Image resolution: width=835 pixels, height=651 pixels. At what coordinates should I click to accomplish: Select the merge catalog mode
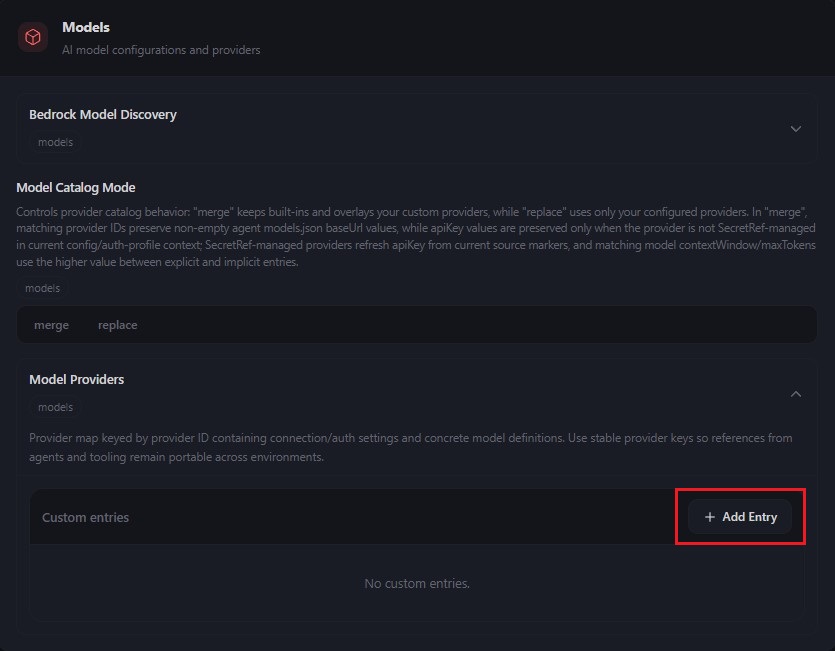pos(51,324)
